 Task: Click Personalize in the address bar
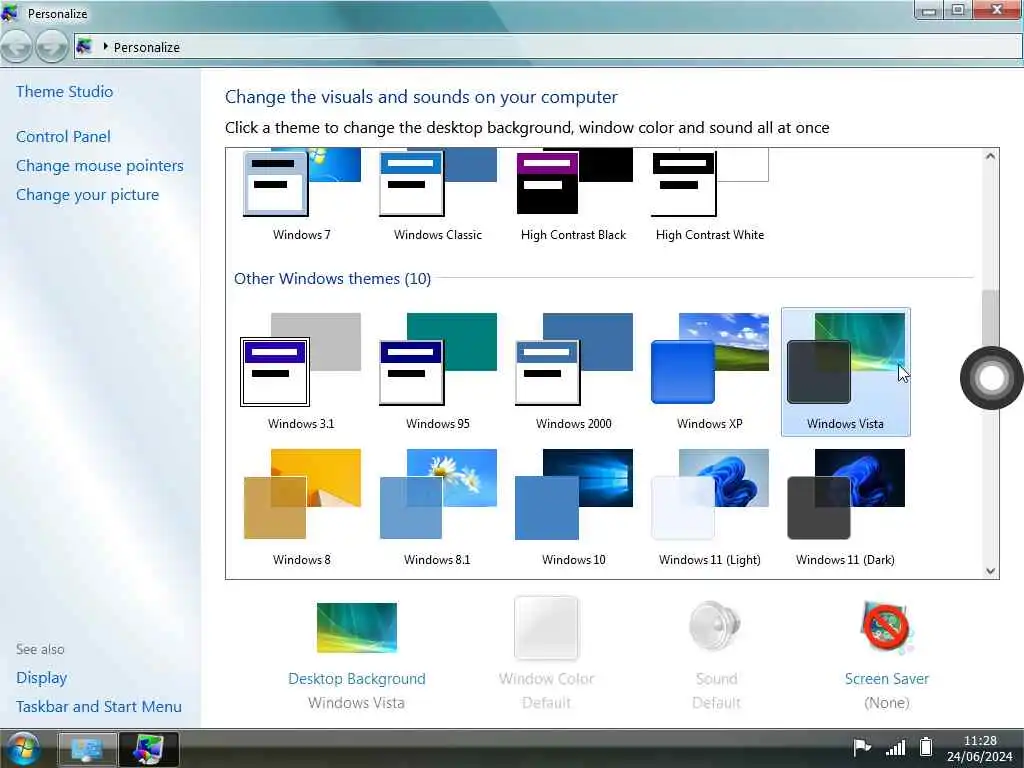pyautogui.click(x=147, y=47)
